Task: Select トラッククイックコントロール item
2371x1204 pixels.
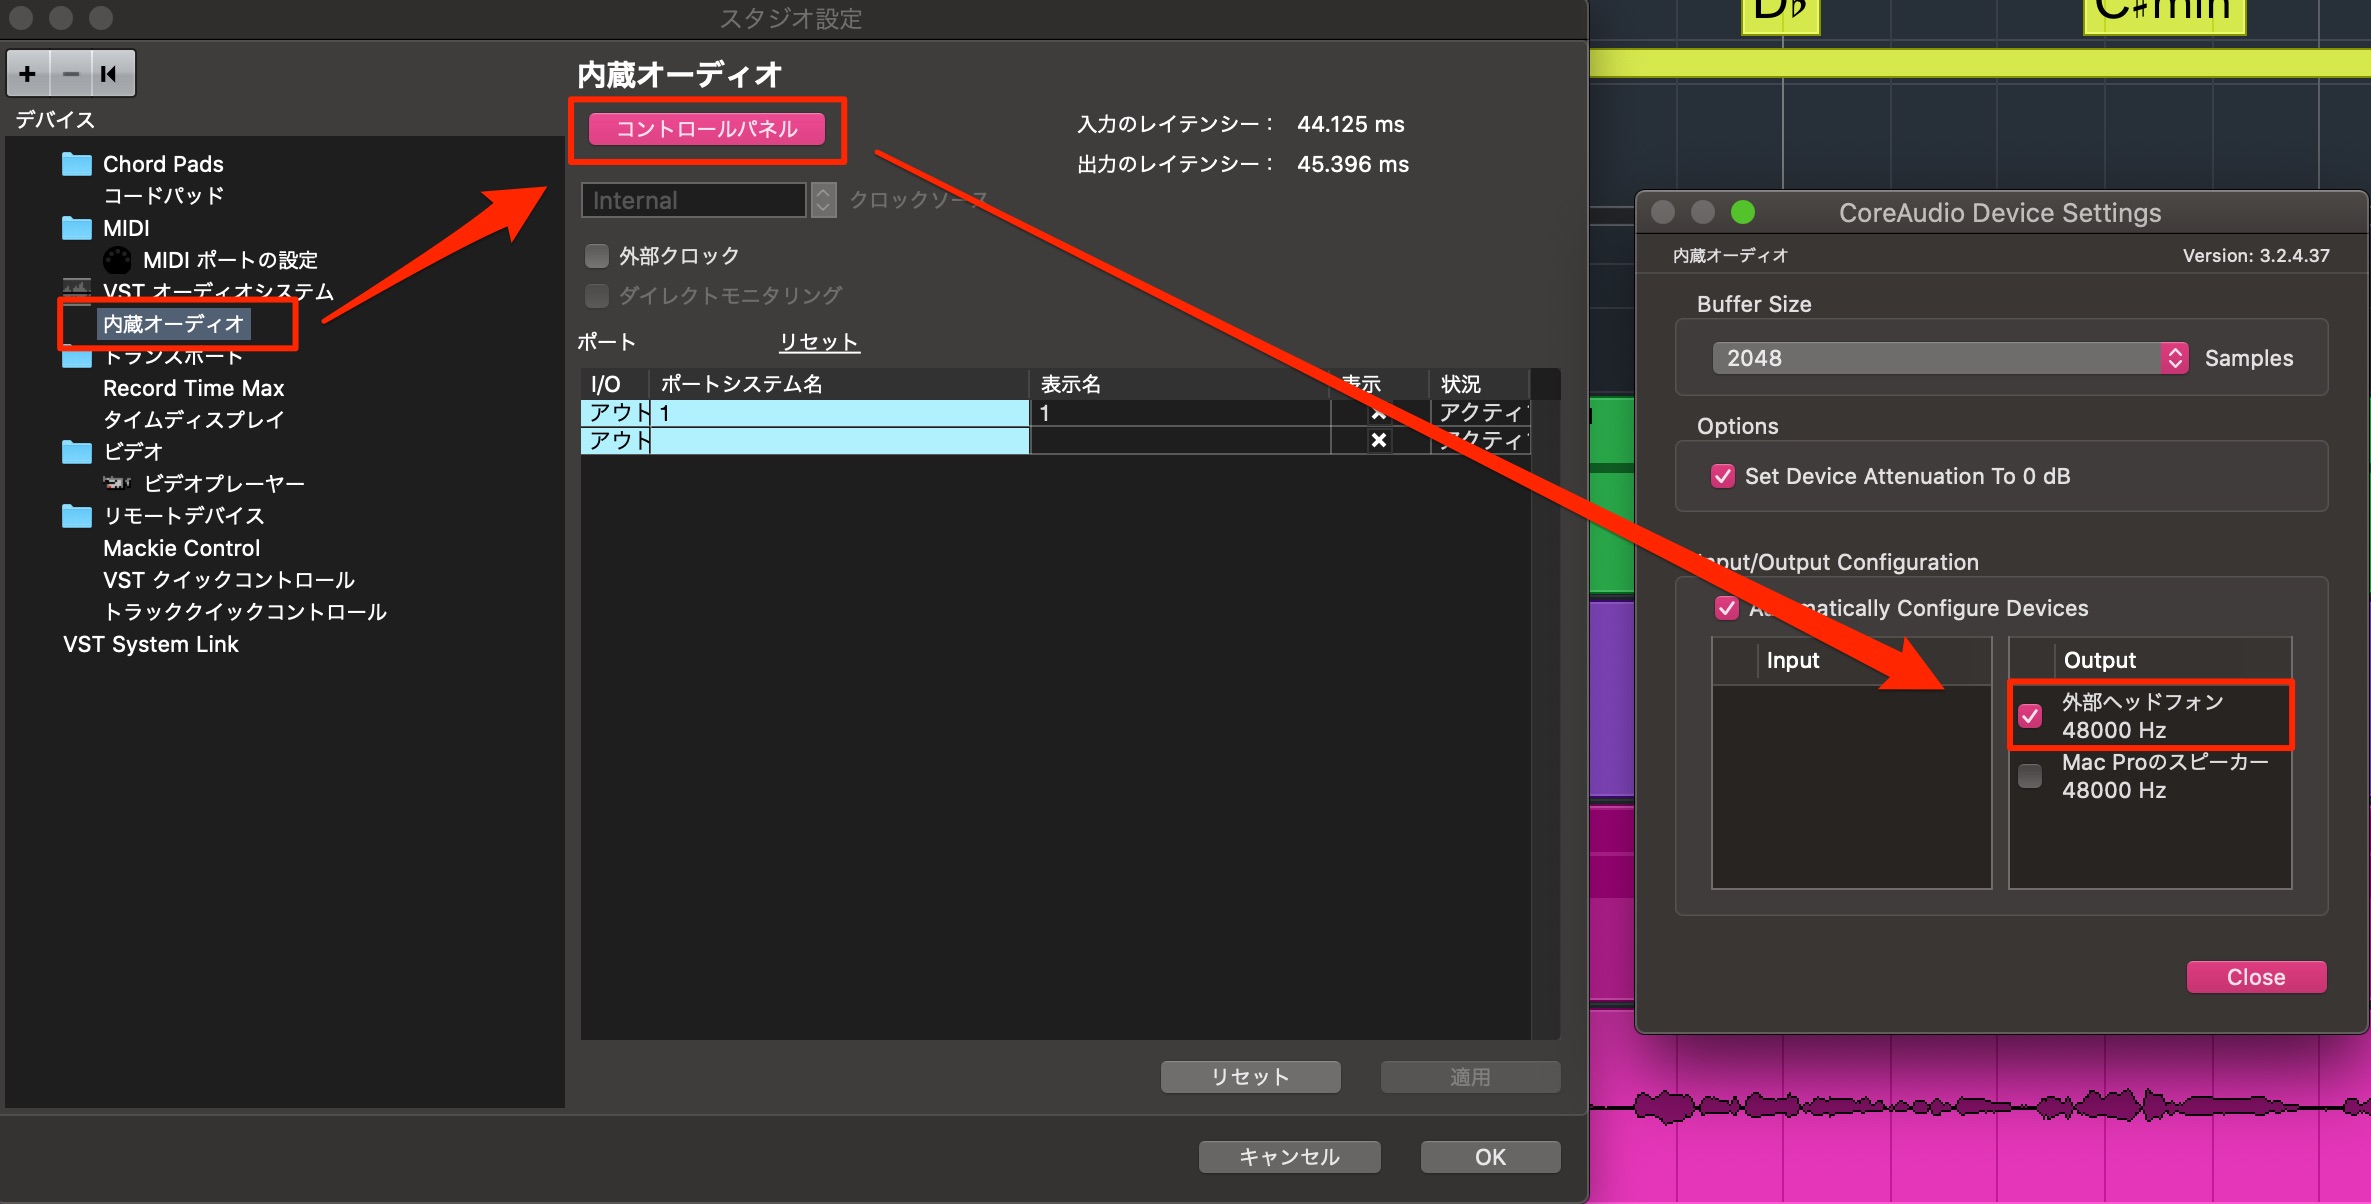Action: [245, 612]
